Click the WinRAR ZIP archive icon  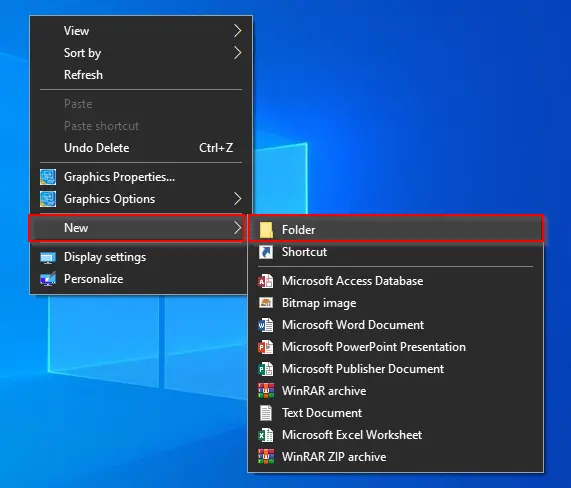(x=266, y=457)
